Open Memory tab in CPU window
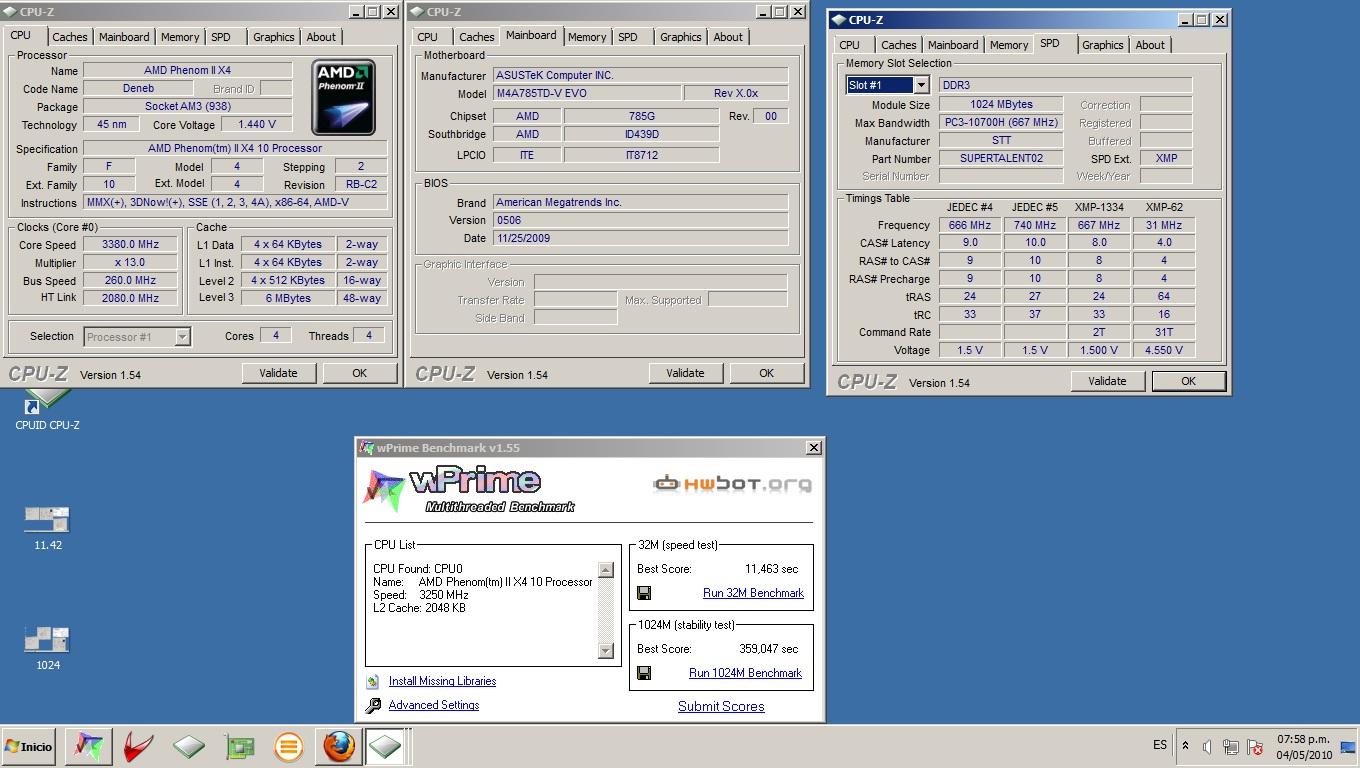1360x768 pixels. (x=180, y=37)
